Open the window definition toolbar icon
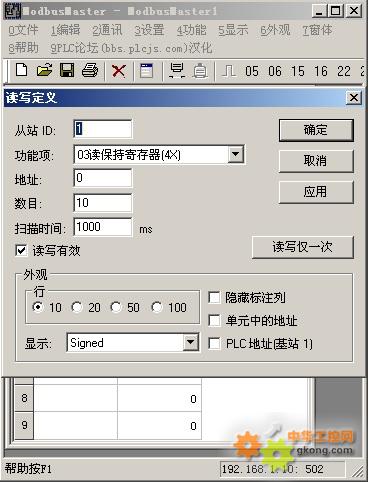Screen dimensions: 368x482 146,70
